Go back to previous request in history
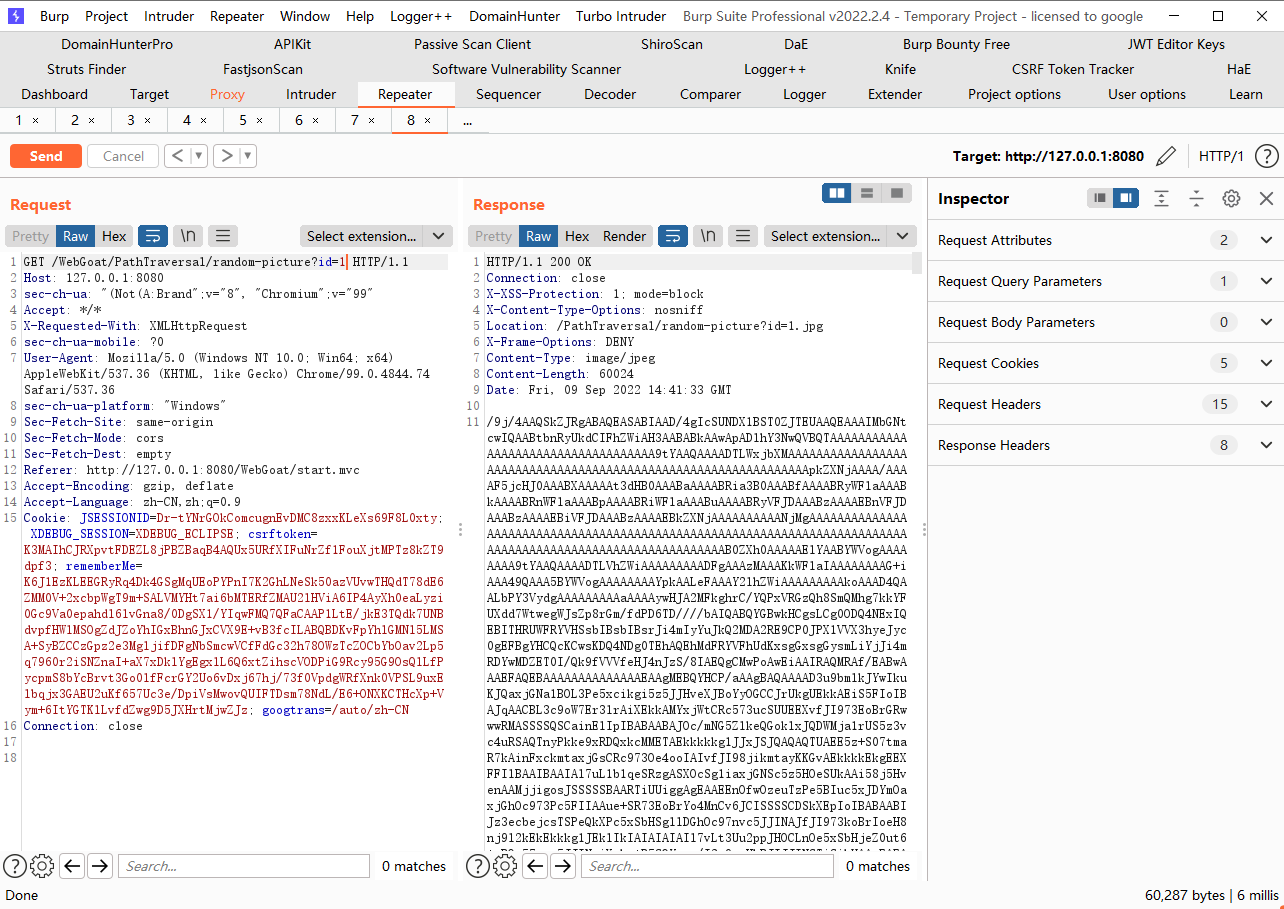 (x=177, y=156)
